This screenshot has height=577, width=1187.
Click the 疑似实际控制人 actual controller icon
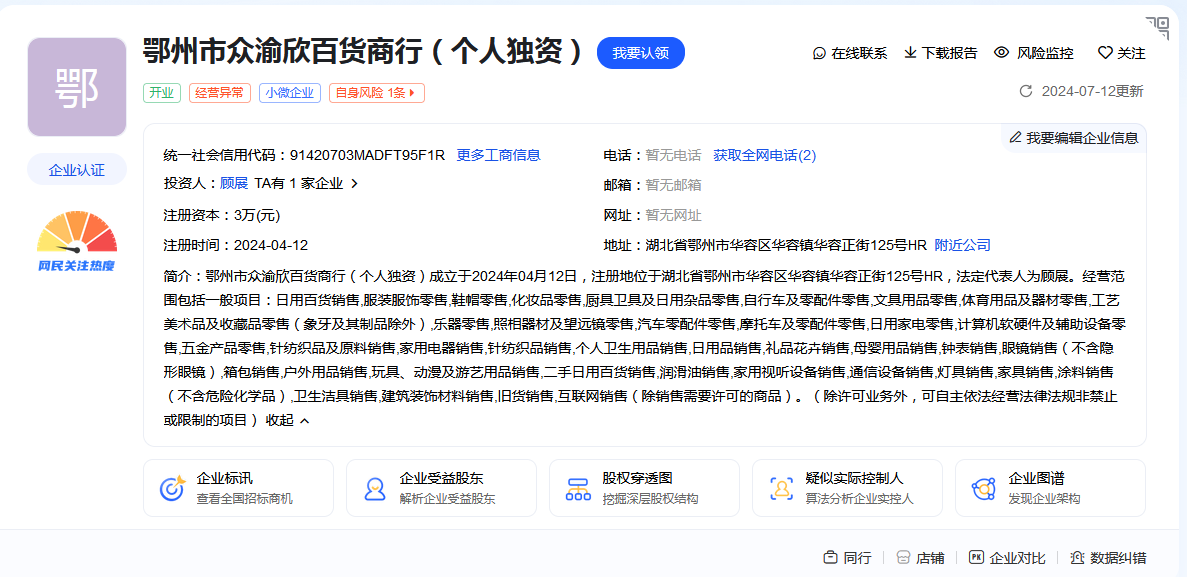tap(780, 487)
